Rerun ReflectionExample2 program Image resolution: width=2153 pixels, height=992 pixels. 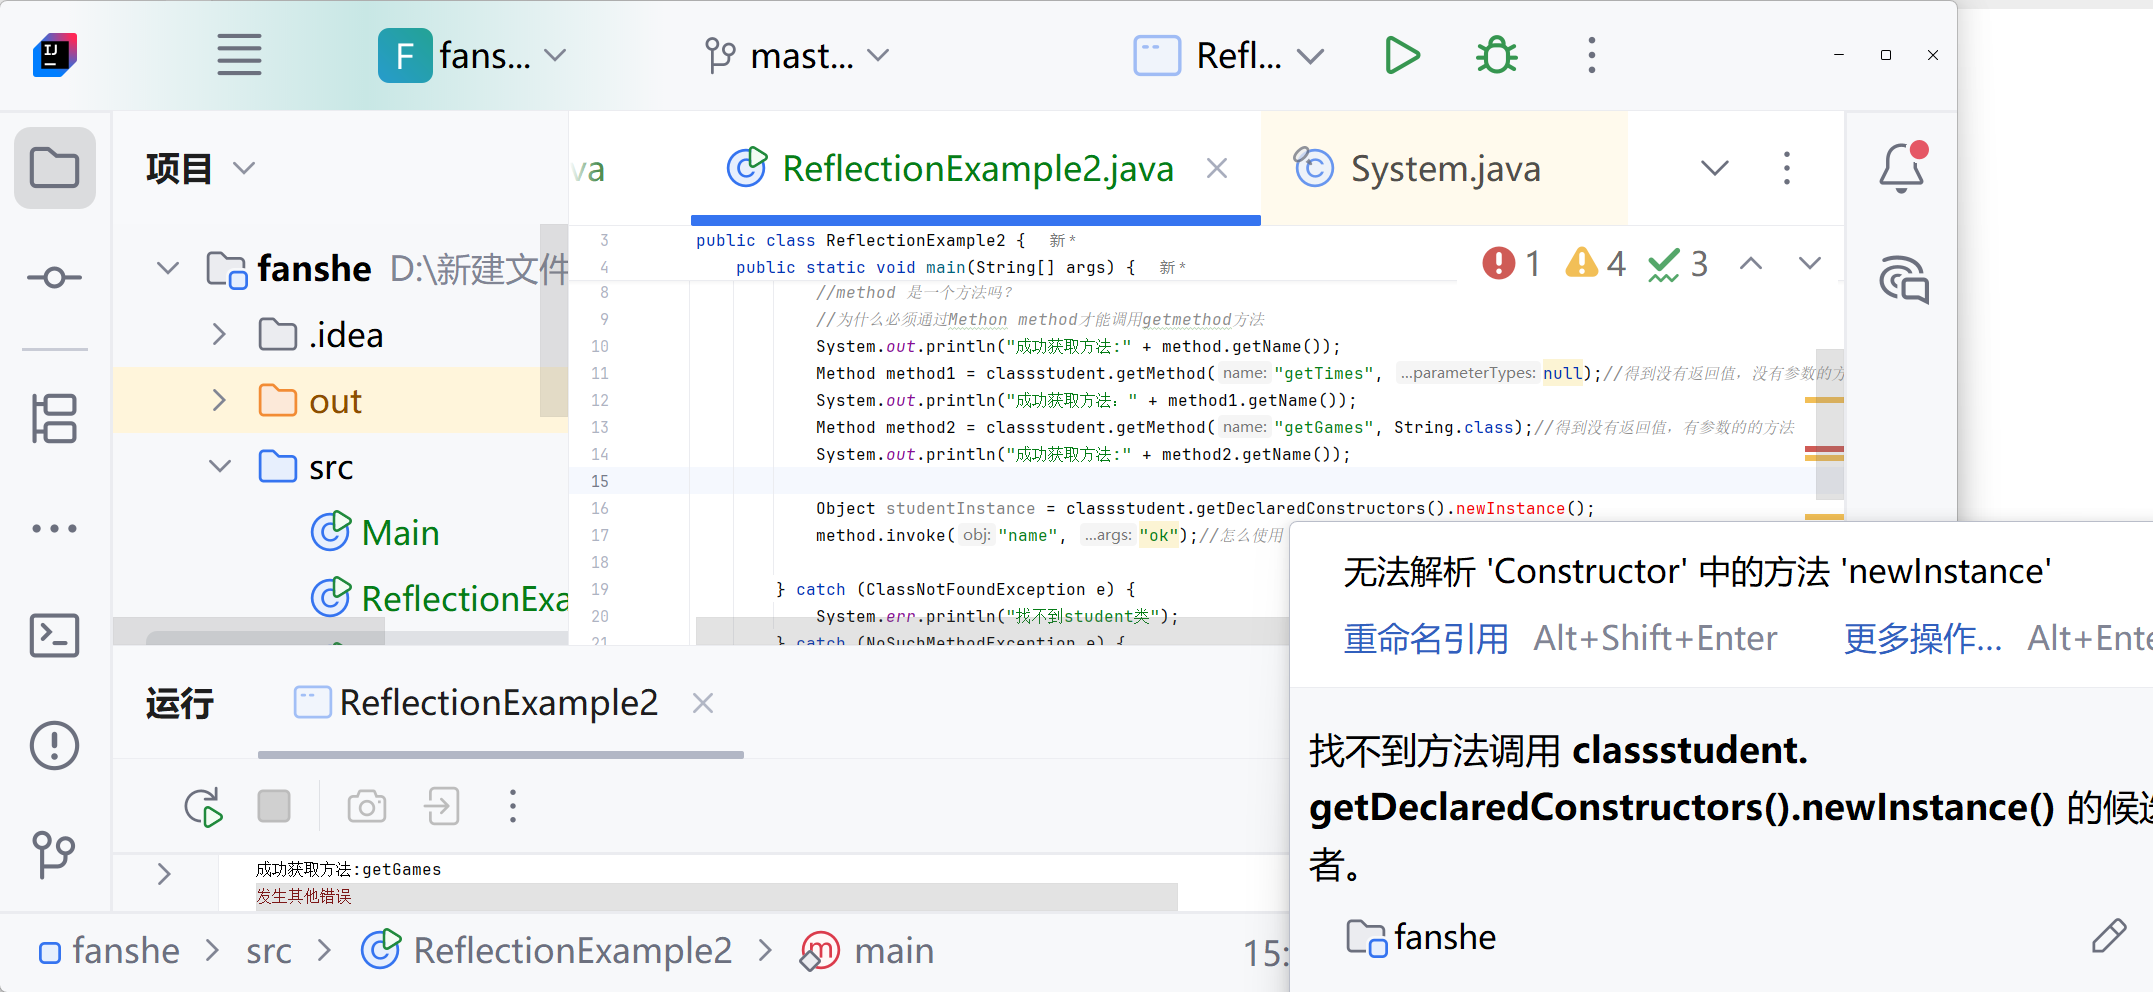pos(203,807)
